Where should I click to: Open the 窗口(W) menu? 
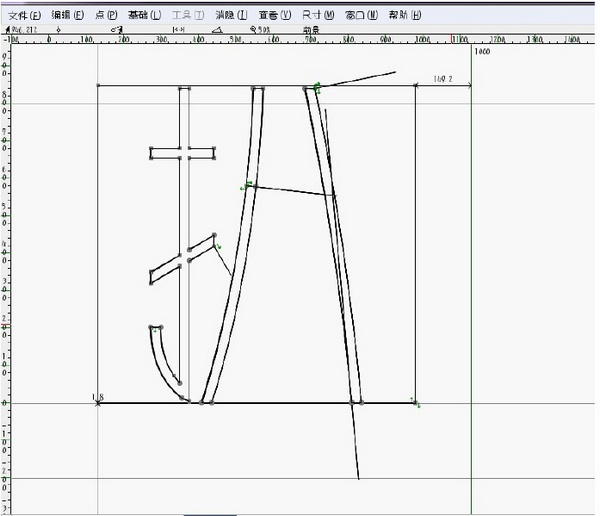coord(361,16)
